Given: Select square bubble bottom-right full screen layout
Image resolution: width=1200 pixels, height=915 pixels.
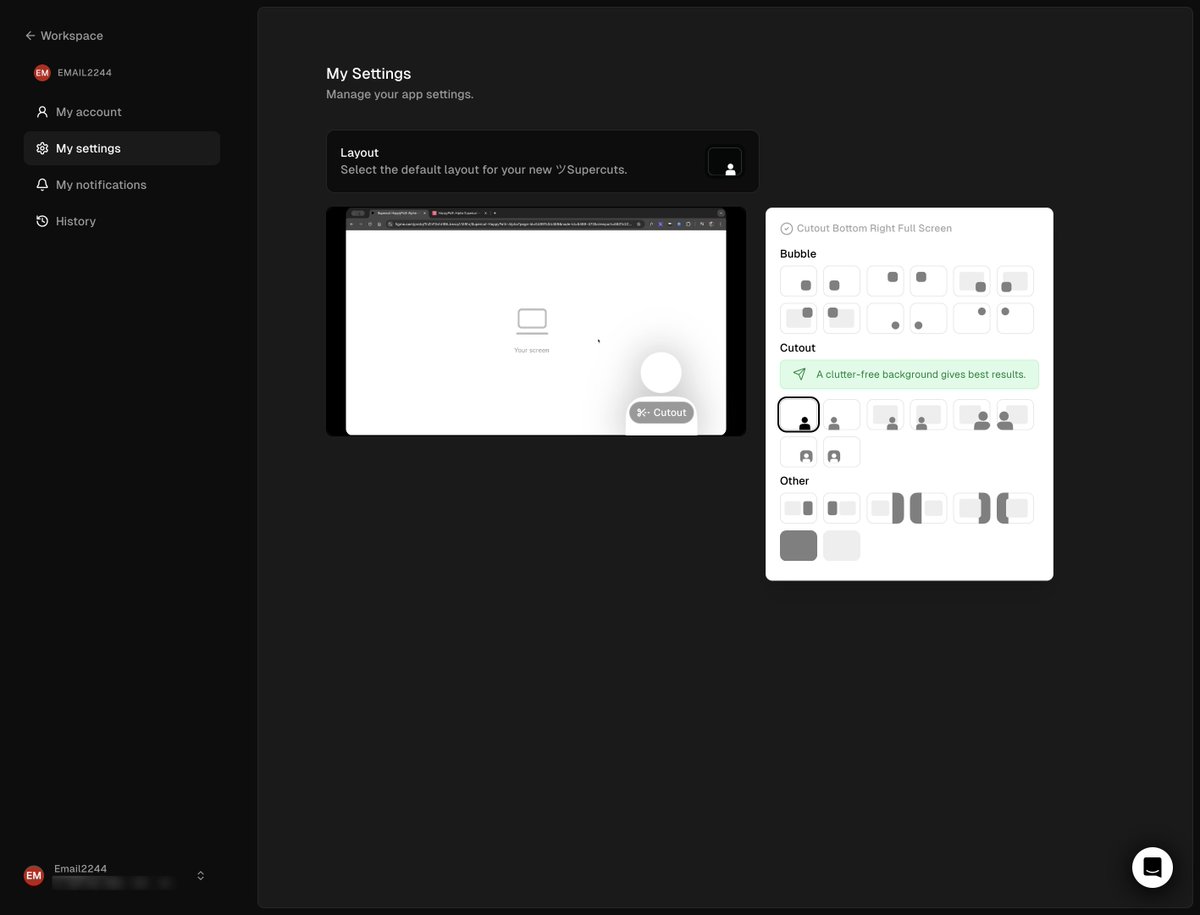Looking at the screenshot, I should (x=798, y=281).
